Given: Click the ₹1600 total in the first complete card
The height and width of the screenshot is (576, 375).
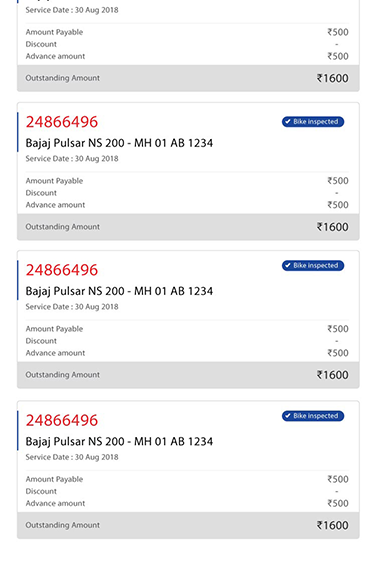Looking at the screenshot, I should pyautogui.click(x=333, y=227).
